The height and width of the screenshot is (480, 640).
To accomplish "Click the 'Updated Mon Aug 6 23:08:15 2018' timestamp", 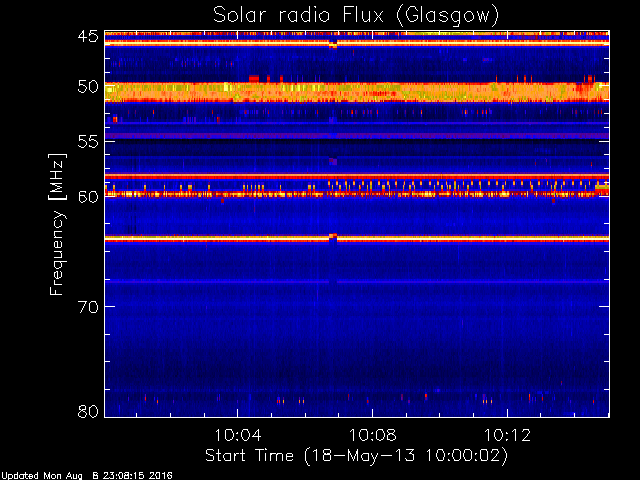I will pos(87,476).
